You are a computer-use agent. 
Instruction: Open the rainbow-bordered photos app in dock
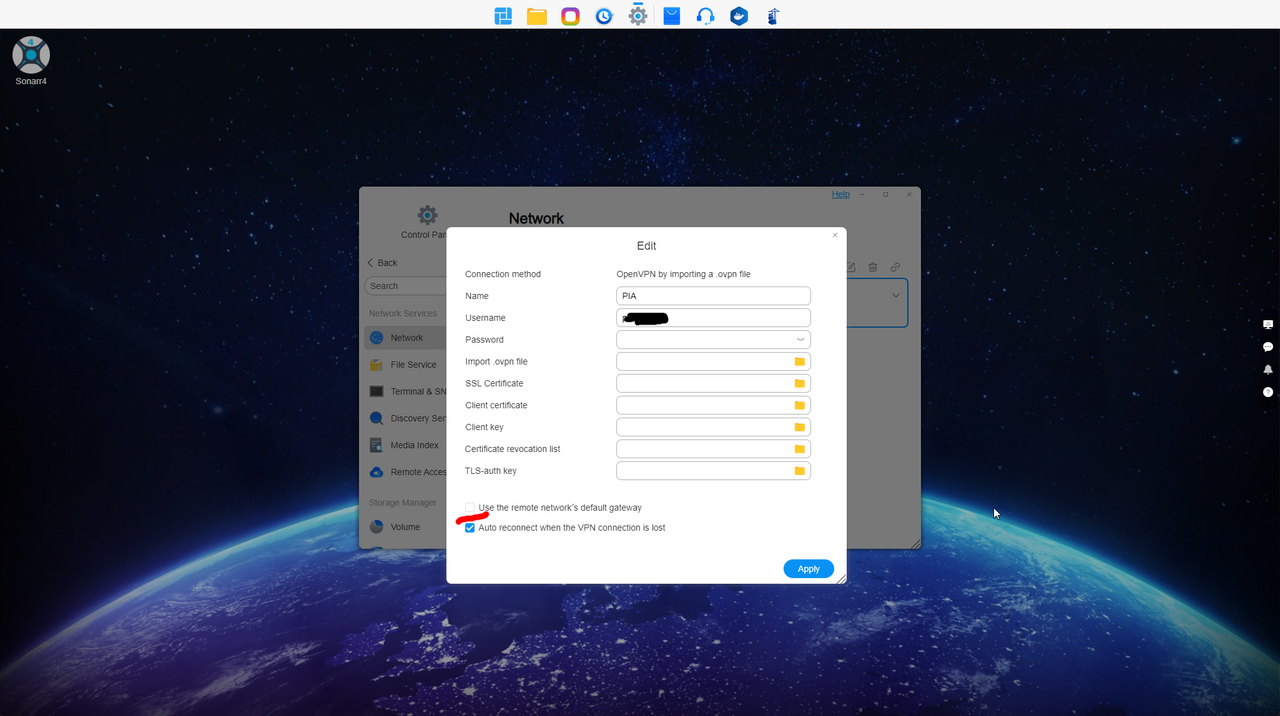tap(570, 16)
